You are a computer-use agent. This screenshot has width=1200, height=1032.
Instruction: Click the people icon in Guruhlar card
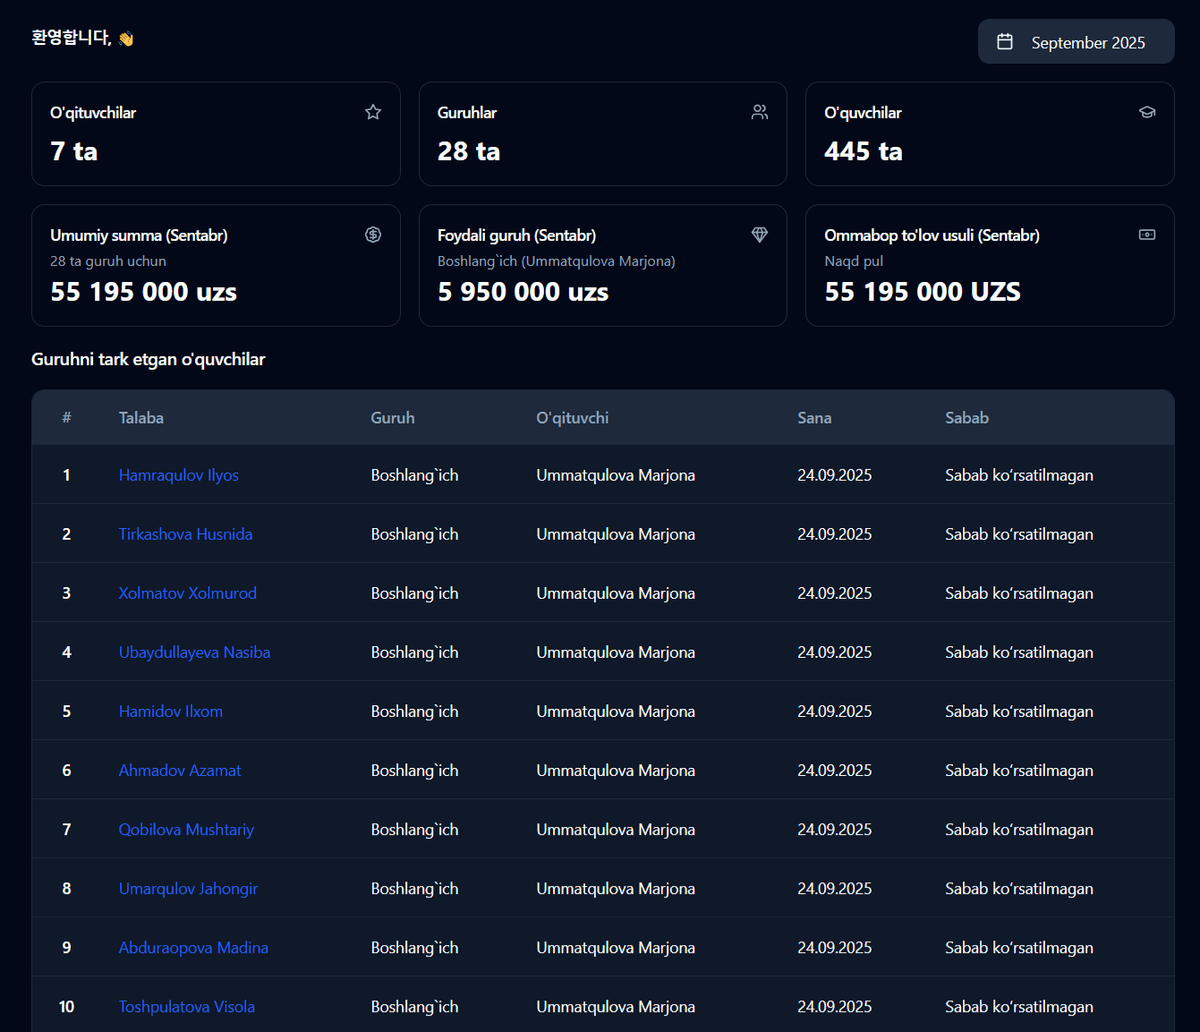(x=760, y=112)
